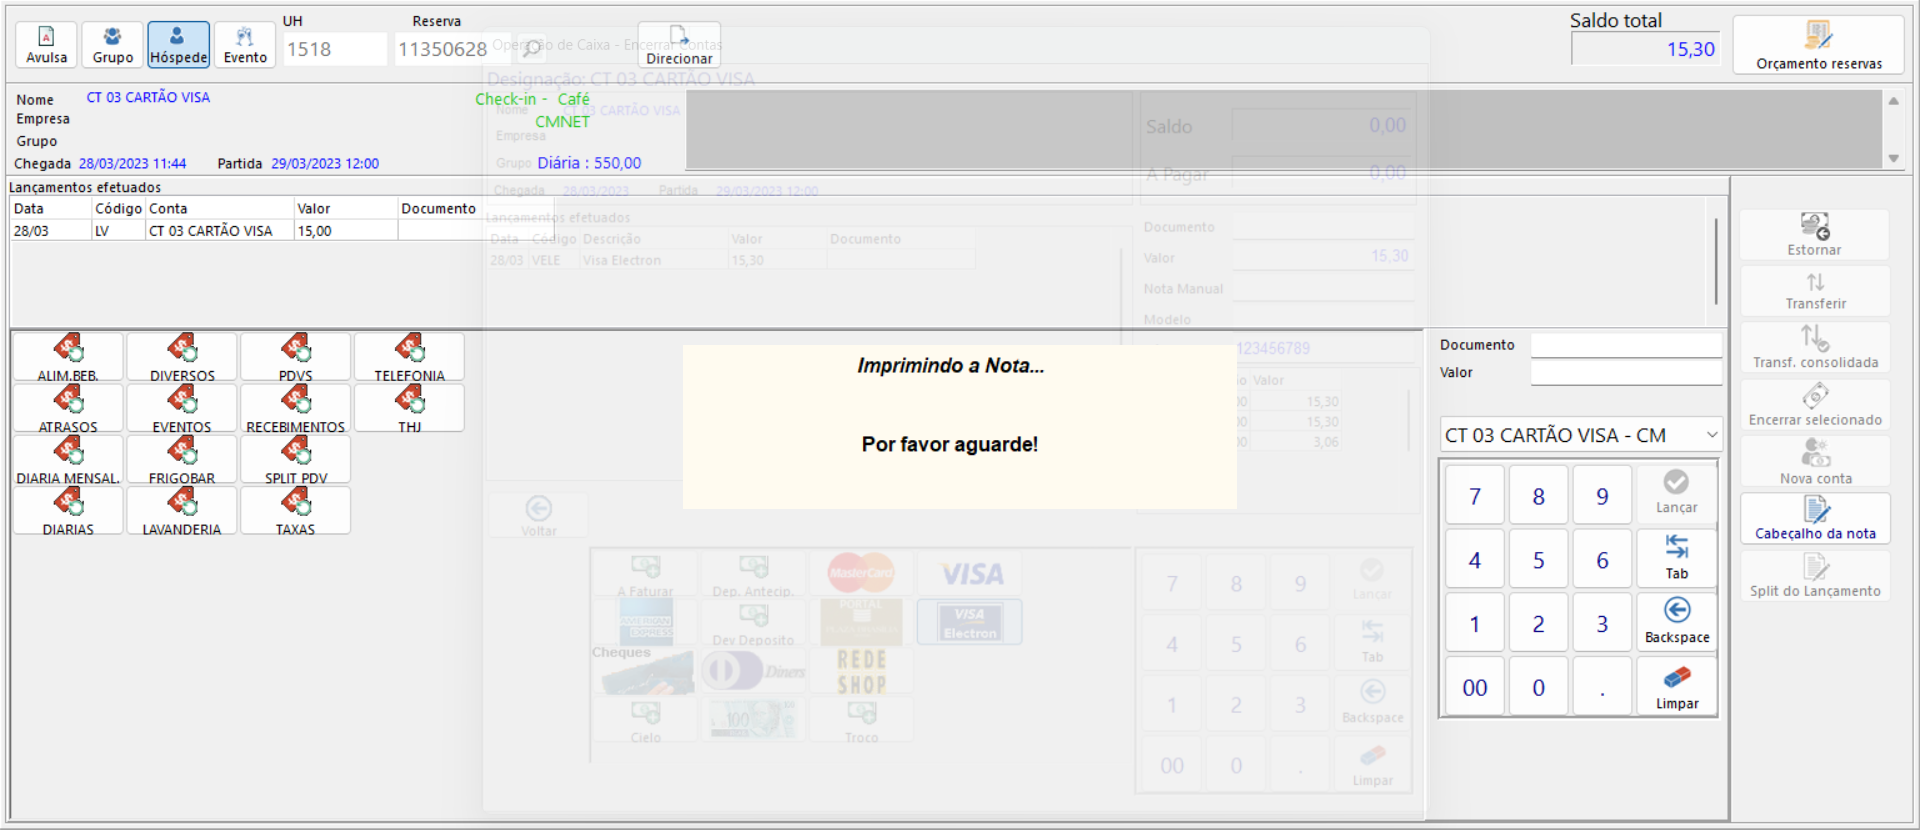Image resolution: width=1920 pixels, height=830 pixels.
Task: Click keypad digit 7
Action: (1475, 496)
